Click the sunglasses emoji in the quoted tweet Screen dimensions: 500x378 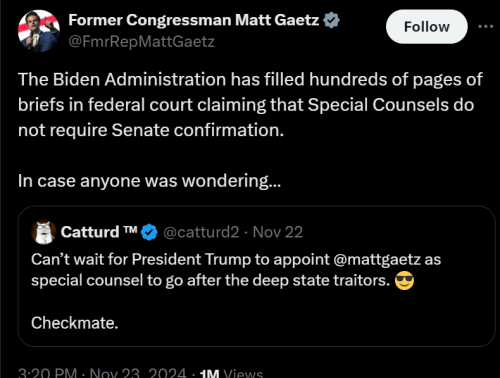404,280
